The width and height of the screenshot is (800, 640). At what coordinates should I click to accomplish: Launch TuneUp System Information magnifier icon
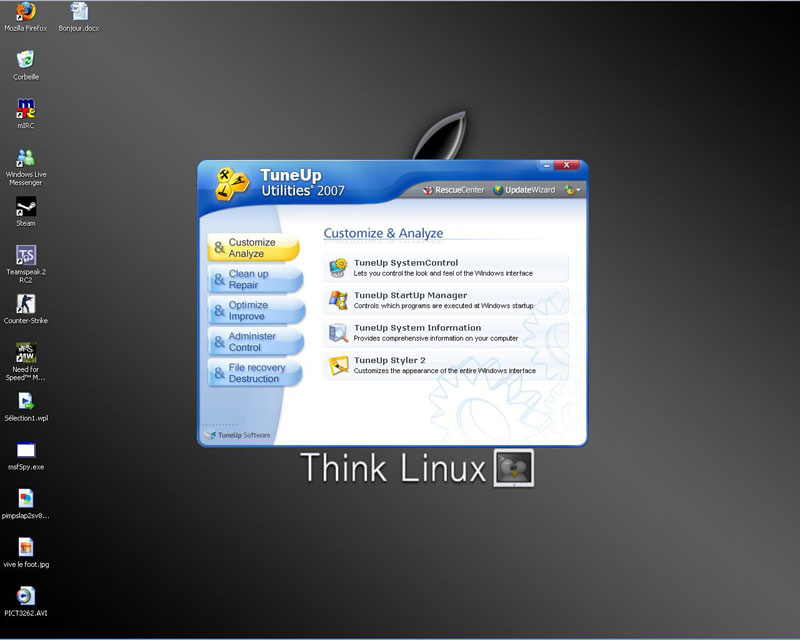(338, 333)
